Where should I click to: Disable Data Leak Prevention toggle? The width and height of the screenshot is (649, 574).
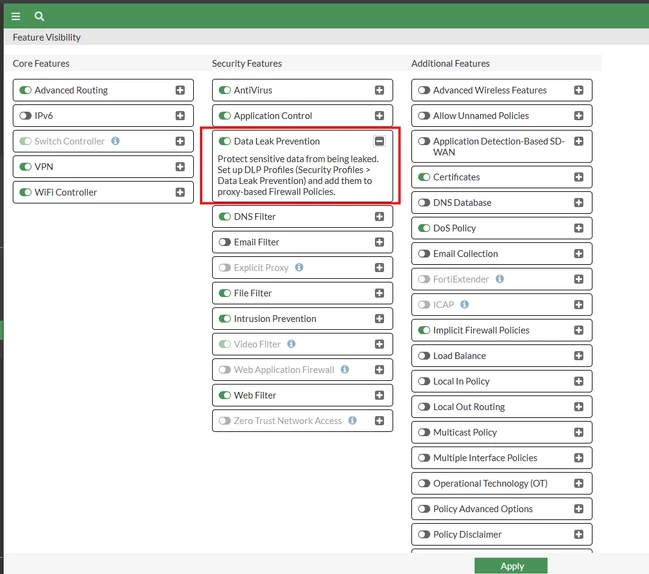pos(225,141)
